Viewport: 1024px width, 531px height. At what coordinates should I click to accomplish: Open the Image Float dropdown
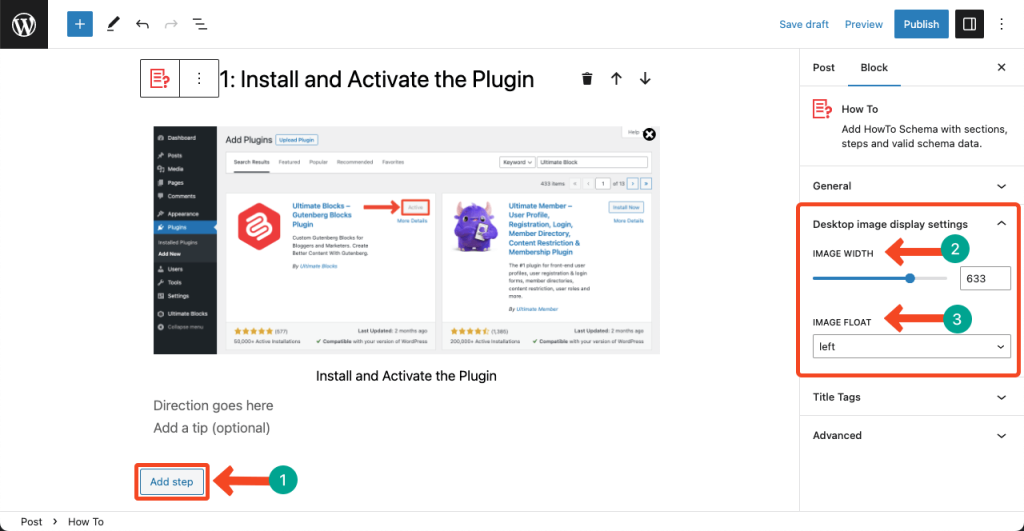pos(911,346)
